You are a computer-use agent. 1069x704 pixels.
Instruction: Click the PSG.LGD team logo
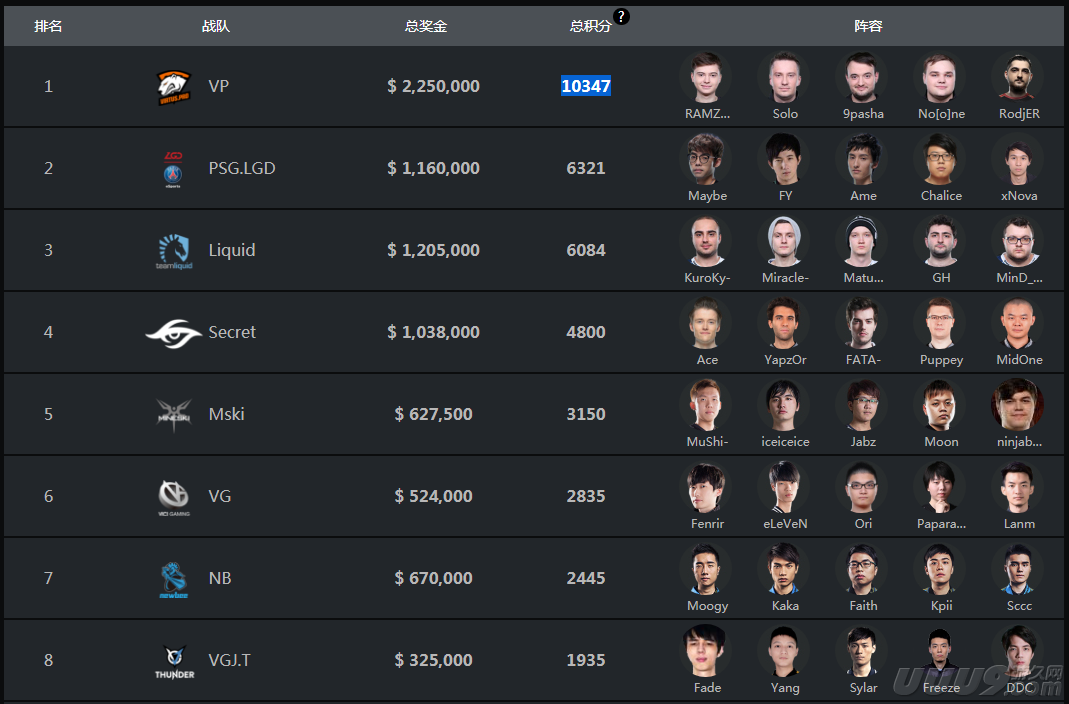(x=173, y=169)
